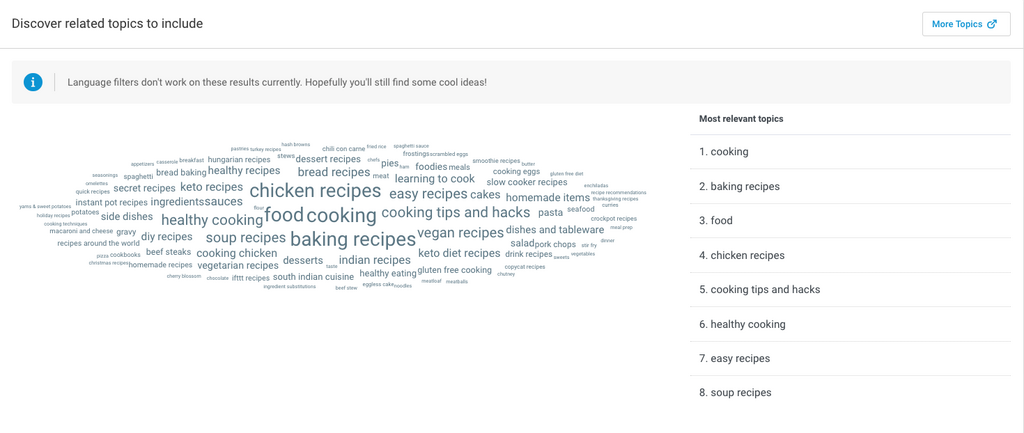Pick 'chicken recipes' in the topics list
The width and height of the screenshot is (1024, 433).
click(x=748, y=255)
